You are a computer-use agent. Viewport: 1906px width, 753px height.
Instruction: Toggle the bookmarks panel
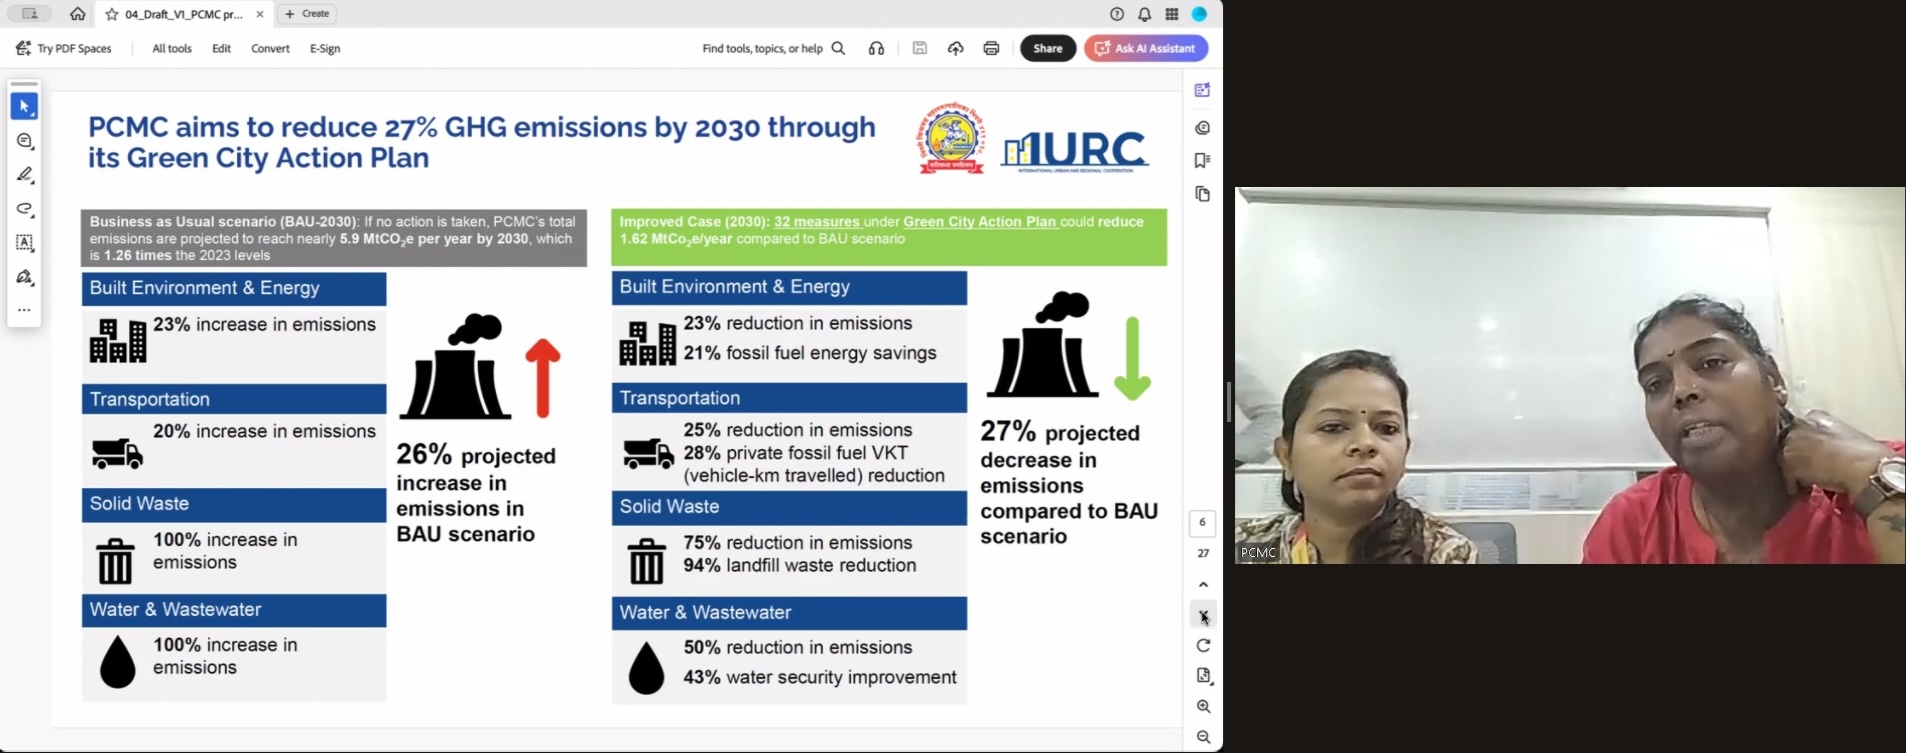click(1202, 160)
